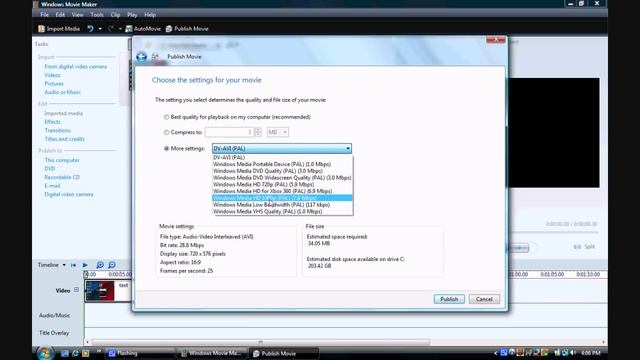Click the Videos import link
The width and height of the screenshot is (640, 360).
[52, 75]
